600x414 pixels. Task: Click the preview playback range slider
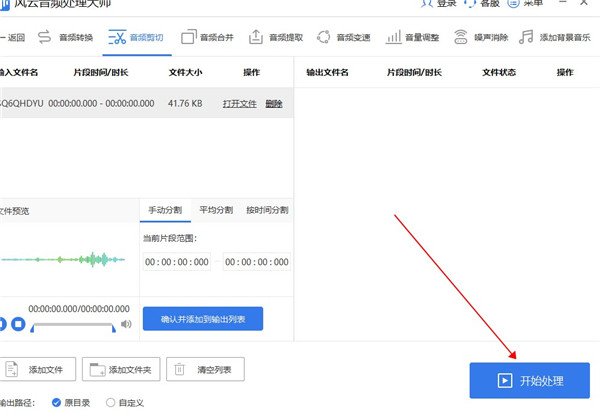[x=73, y=325]
